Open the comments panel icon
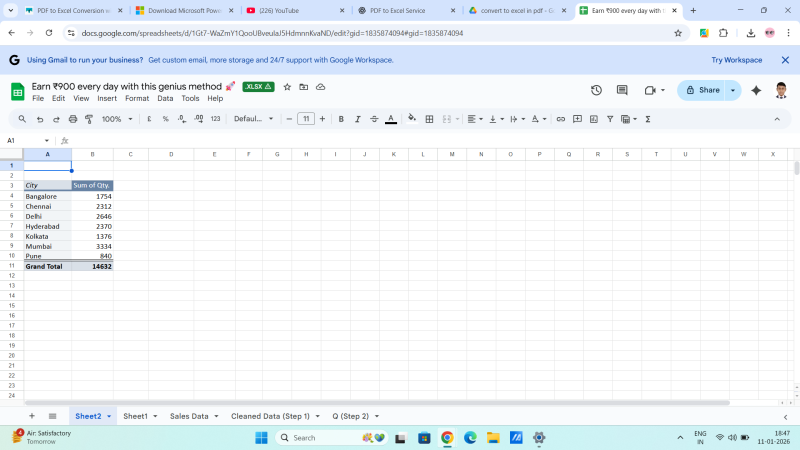 pos(622,90)
